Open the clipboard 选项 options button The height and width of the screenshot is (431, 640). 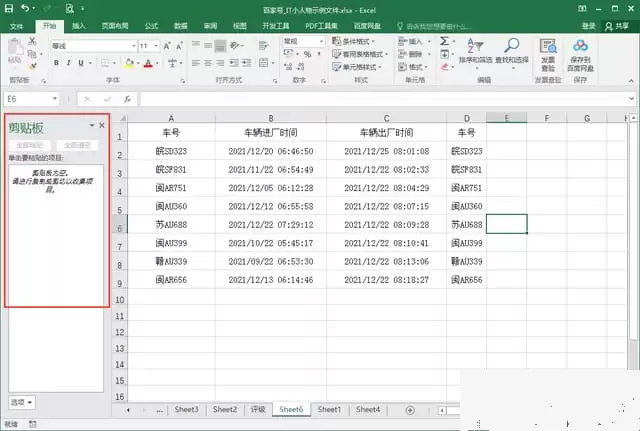(x=22, y=402)
